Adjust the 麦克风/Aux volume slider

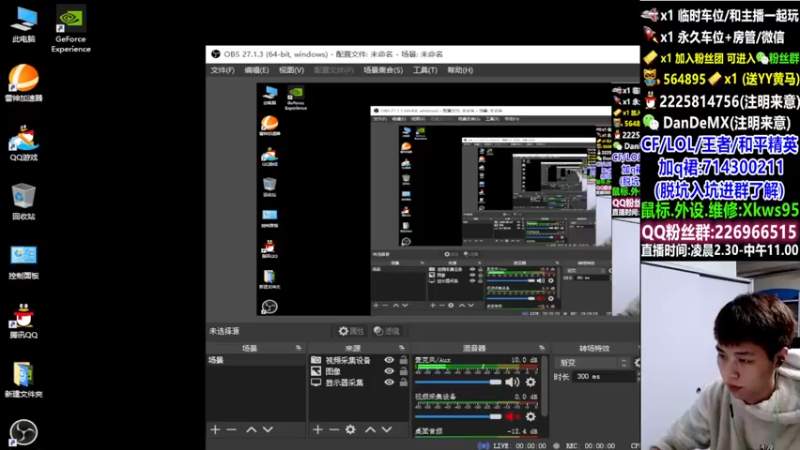click(458, 382)
